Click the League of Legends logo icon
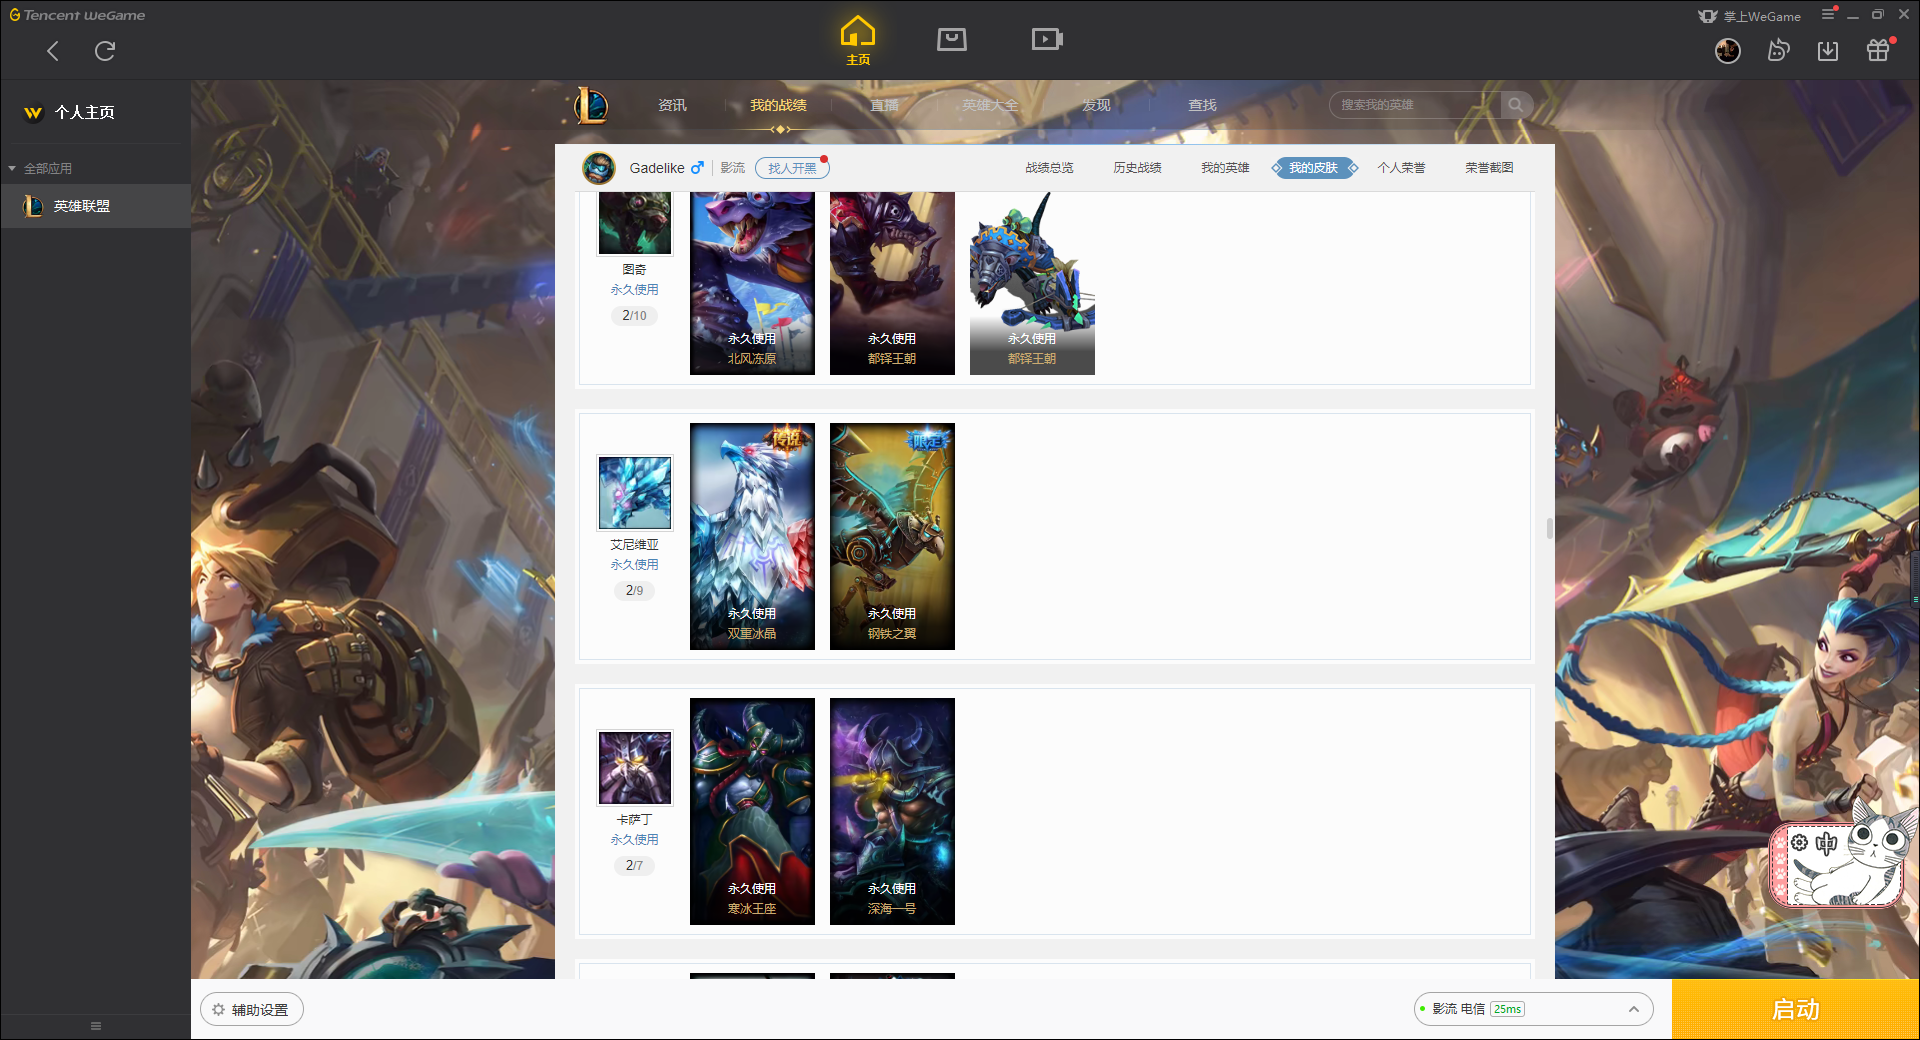Viewport: 1920px width, 1040px height. click(x=591, y=105)
